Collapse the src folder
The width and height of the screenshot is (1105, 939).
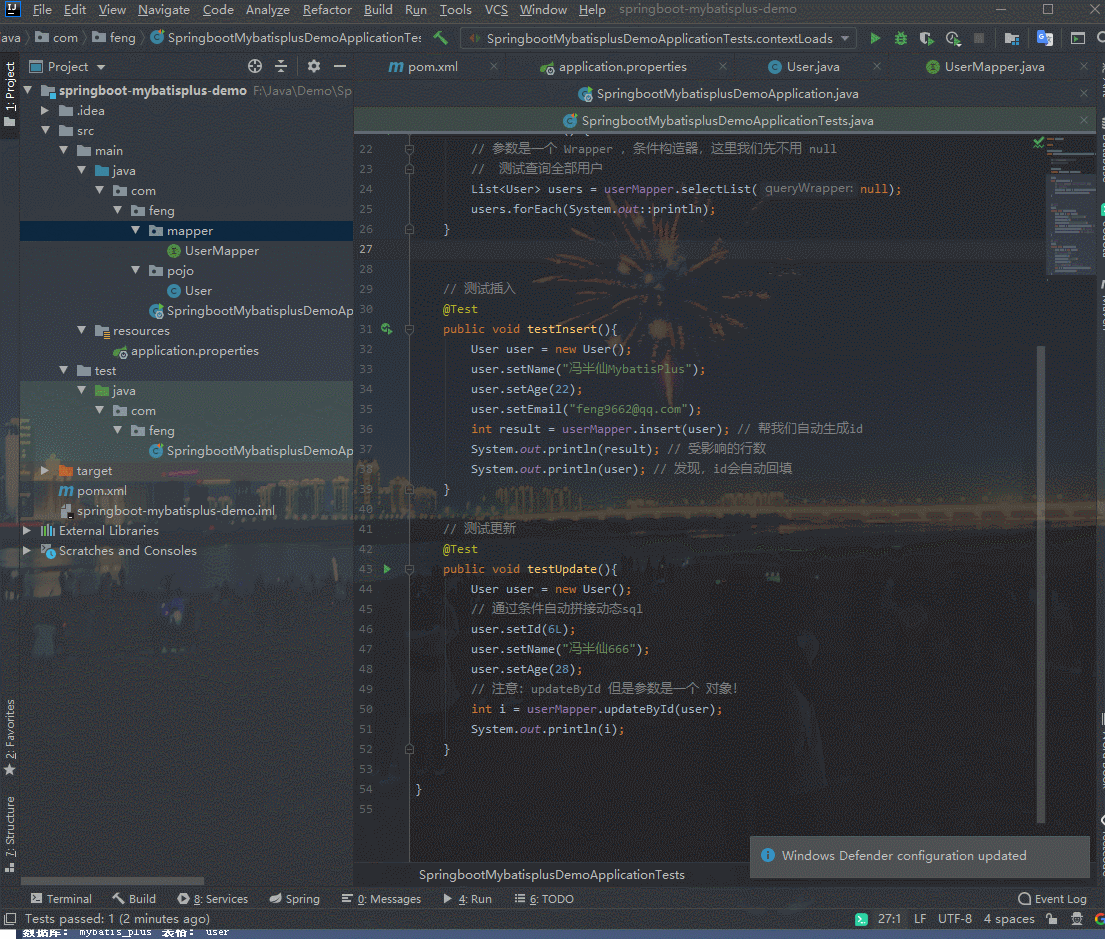[x=46, y=130]
